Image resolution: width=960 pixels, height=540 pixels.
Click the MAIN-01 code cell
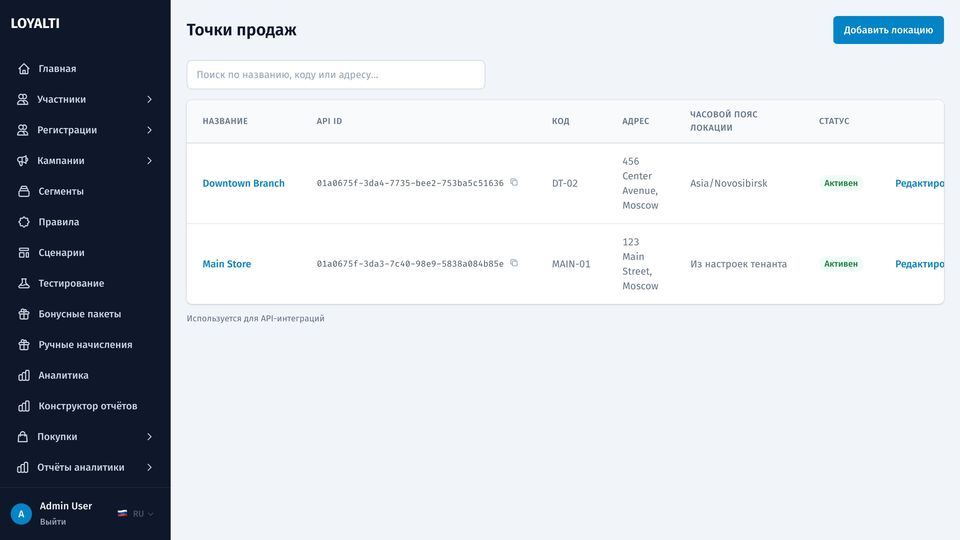571,264
